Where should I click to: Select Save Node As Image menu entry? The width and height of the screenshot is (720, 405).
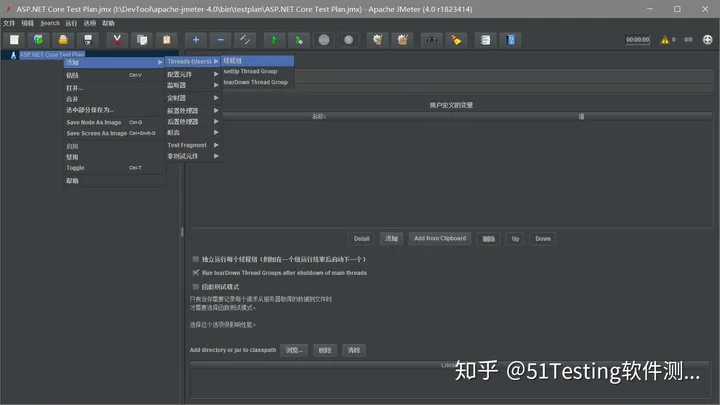114,122
